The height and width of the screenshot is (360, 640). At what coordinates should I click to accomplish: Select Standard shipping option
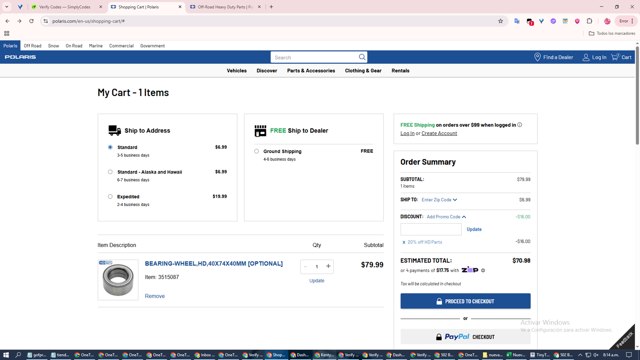(110, 147)
